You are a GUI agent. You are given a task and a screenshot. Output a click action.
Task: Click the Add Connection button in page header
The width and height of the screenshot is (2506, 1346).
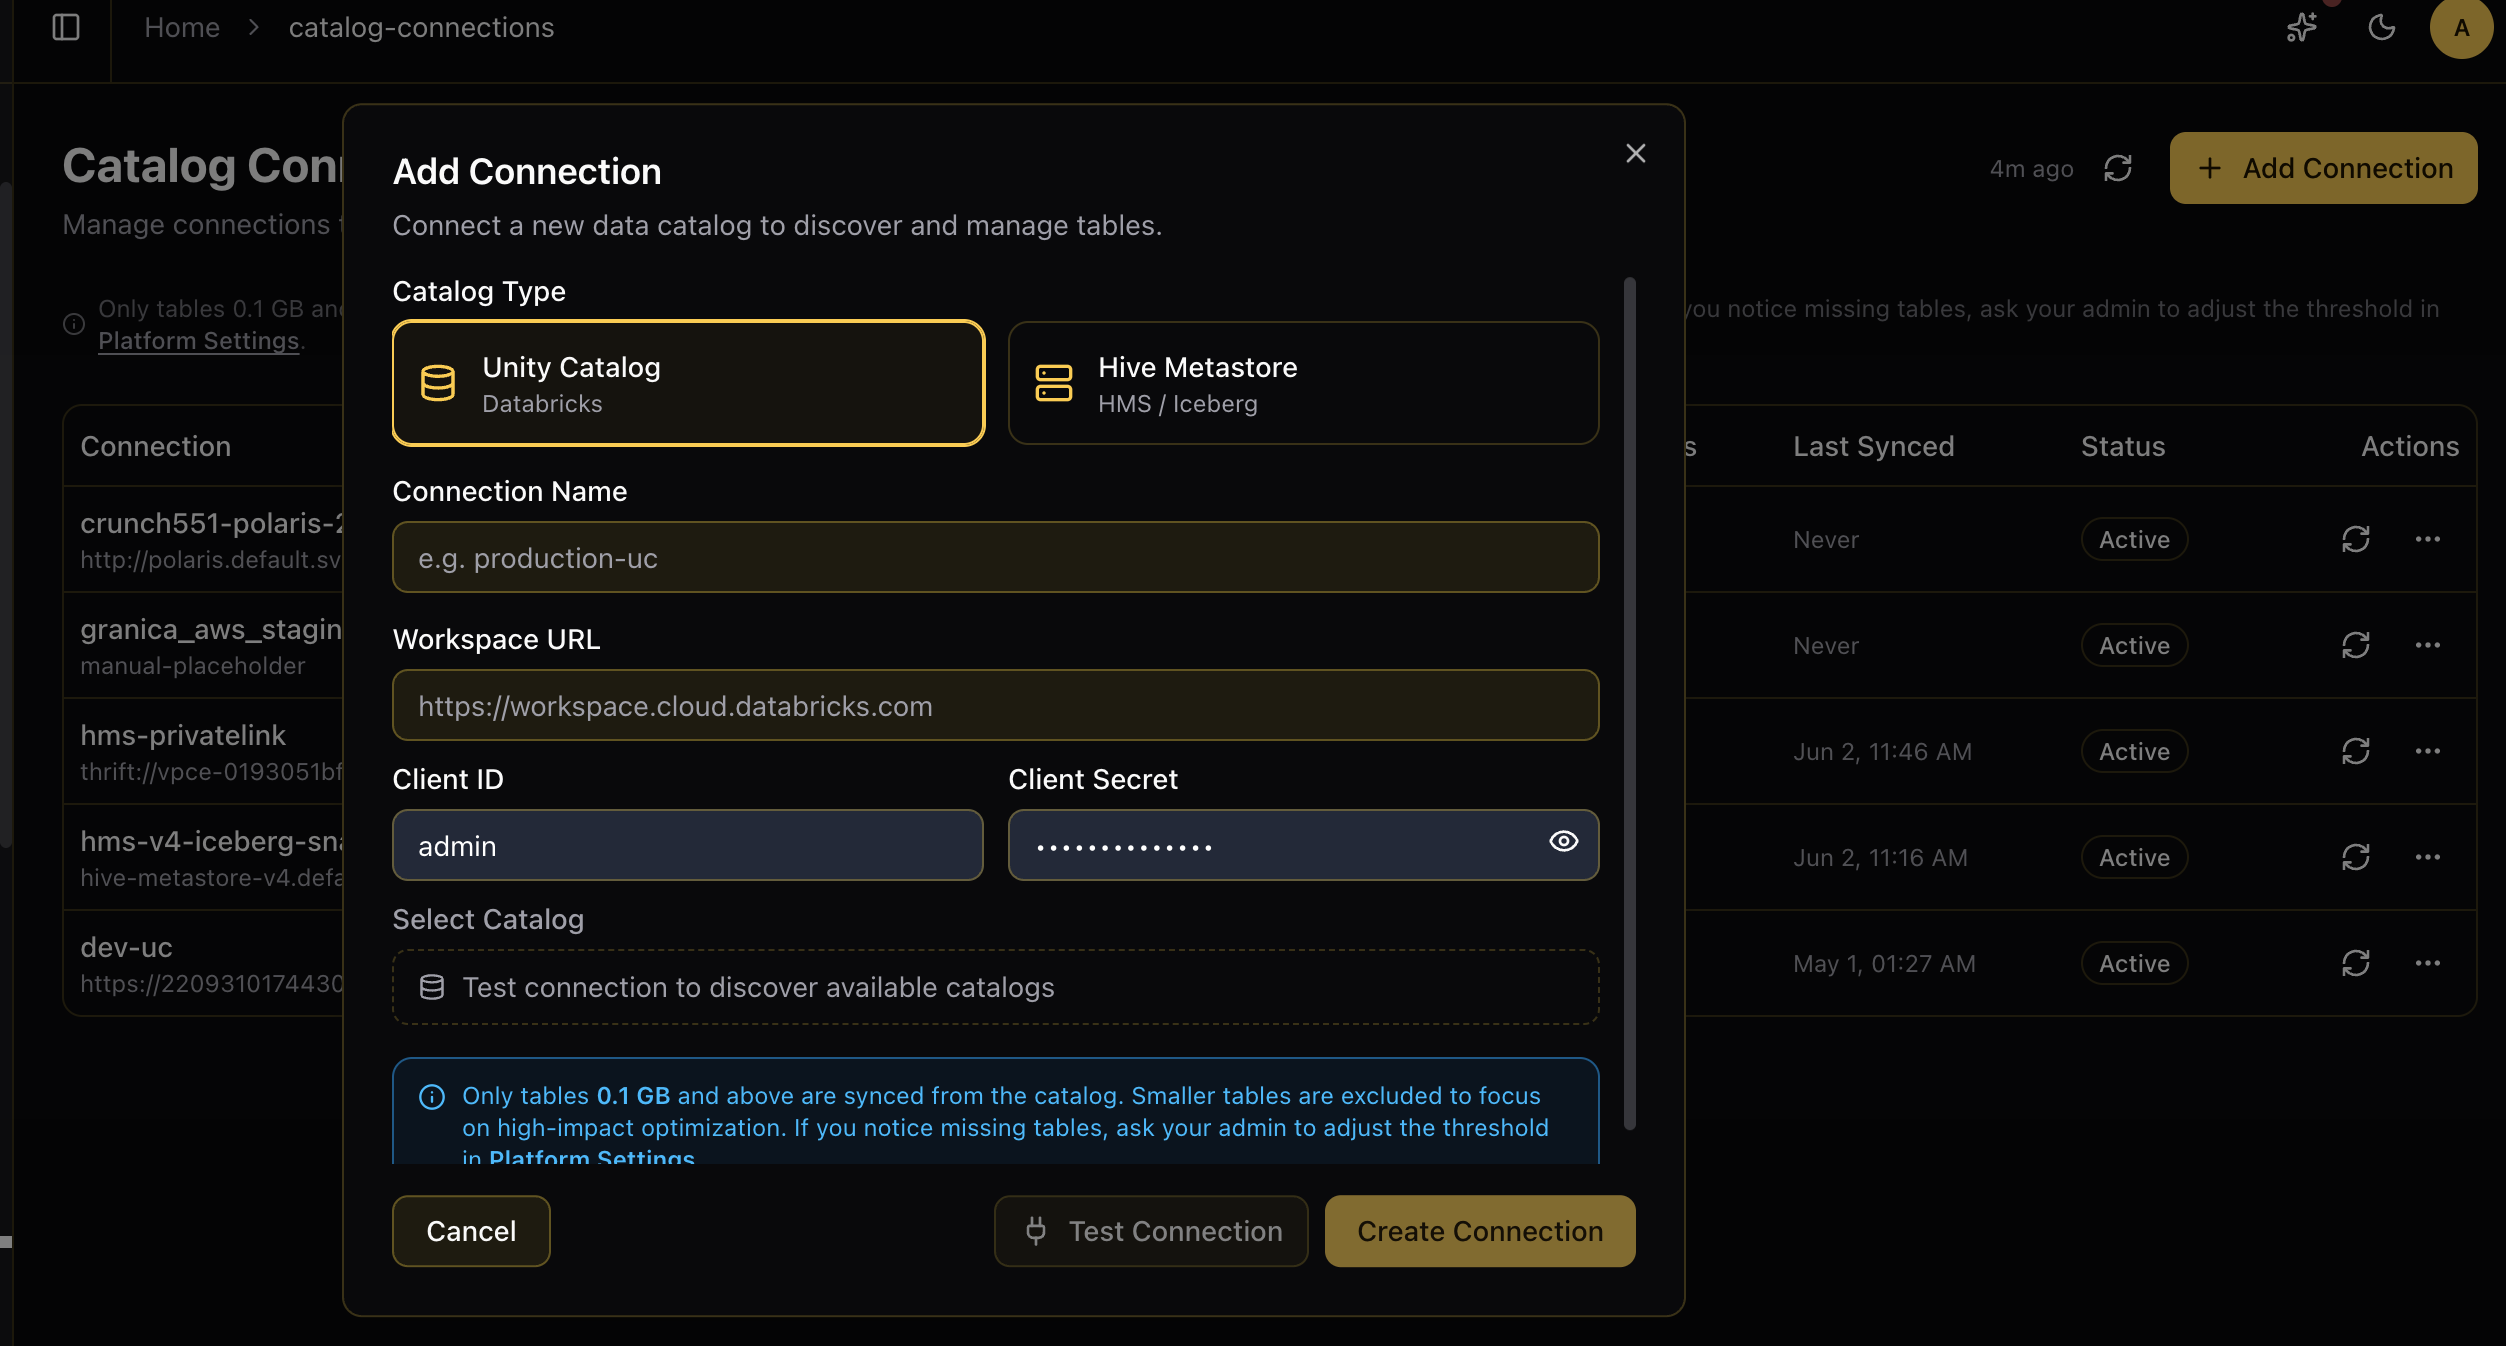click(2323, 168)
